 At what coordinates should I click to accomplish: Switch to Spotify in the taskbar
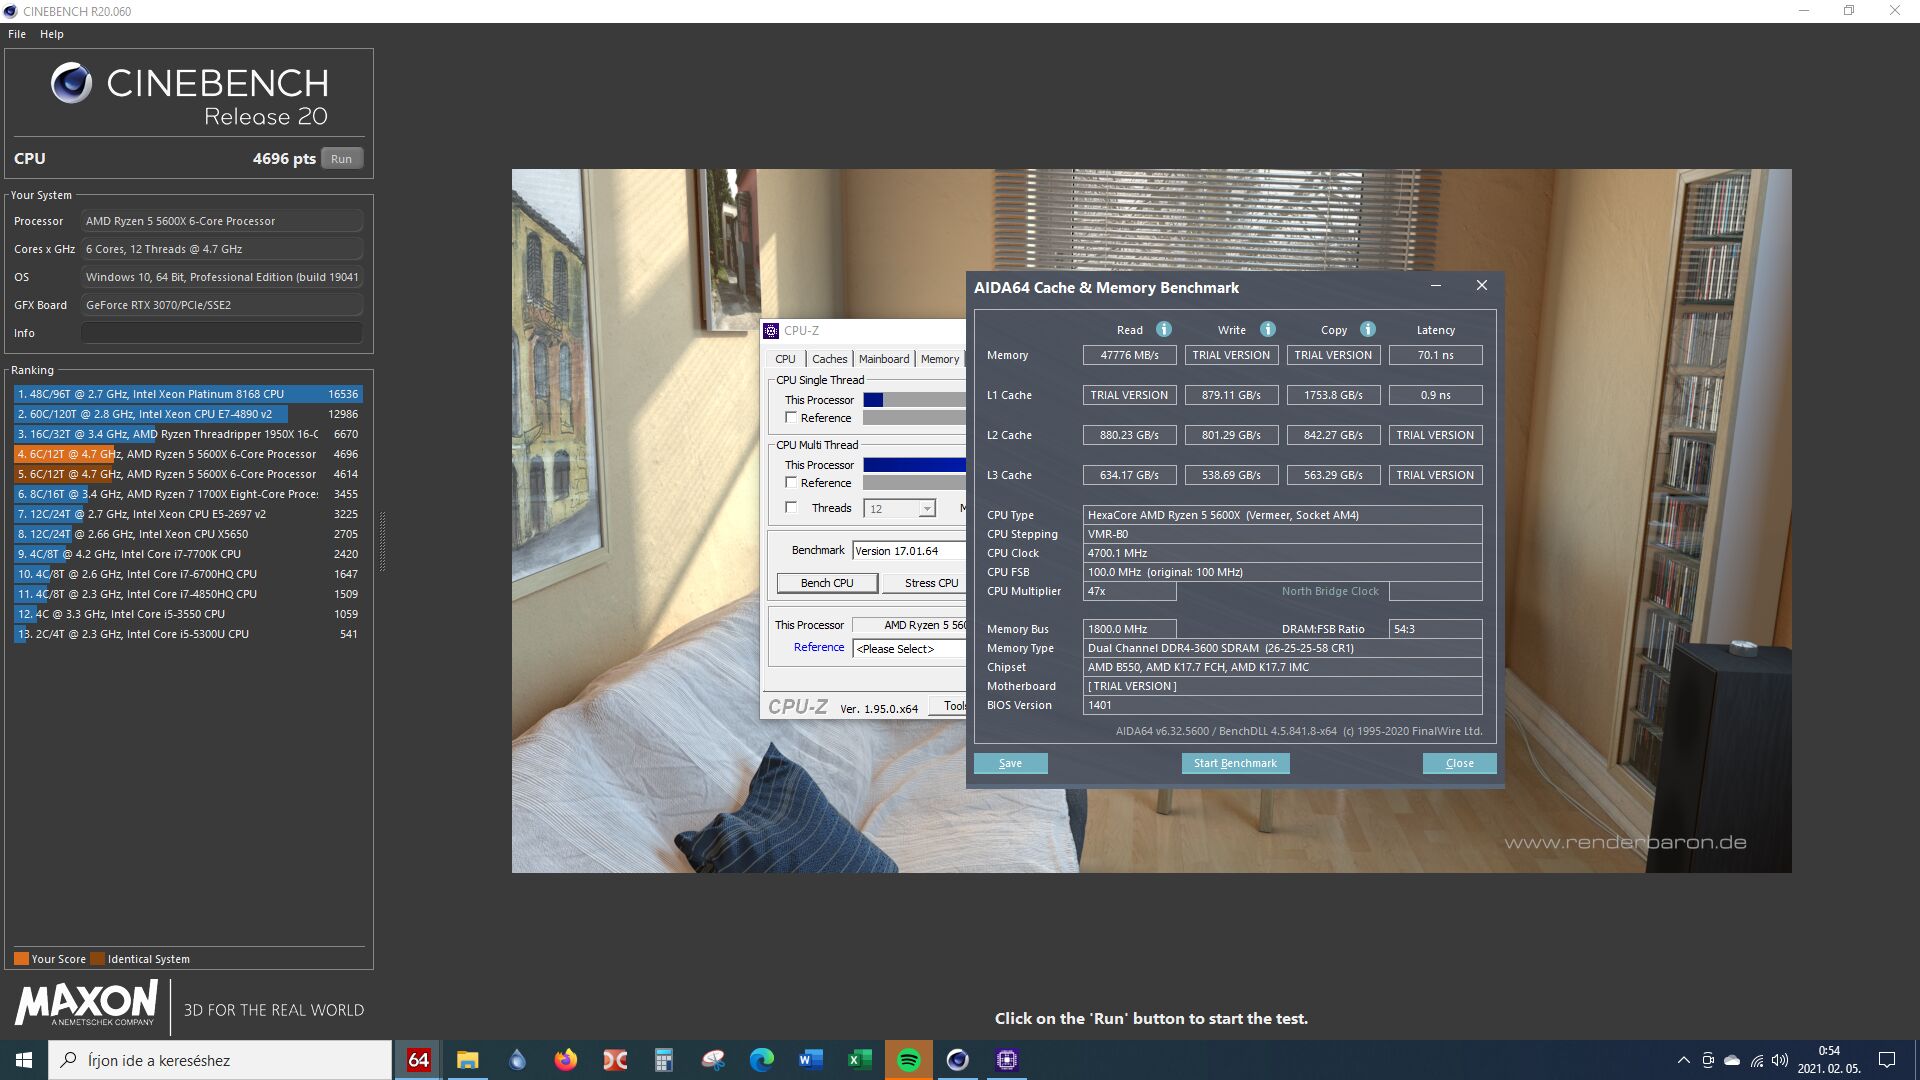coord(908,1060)
